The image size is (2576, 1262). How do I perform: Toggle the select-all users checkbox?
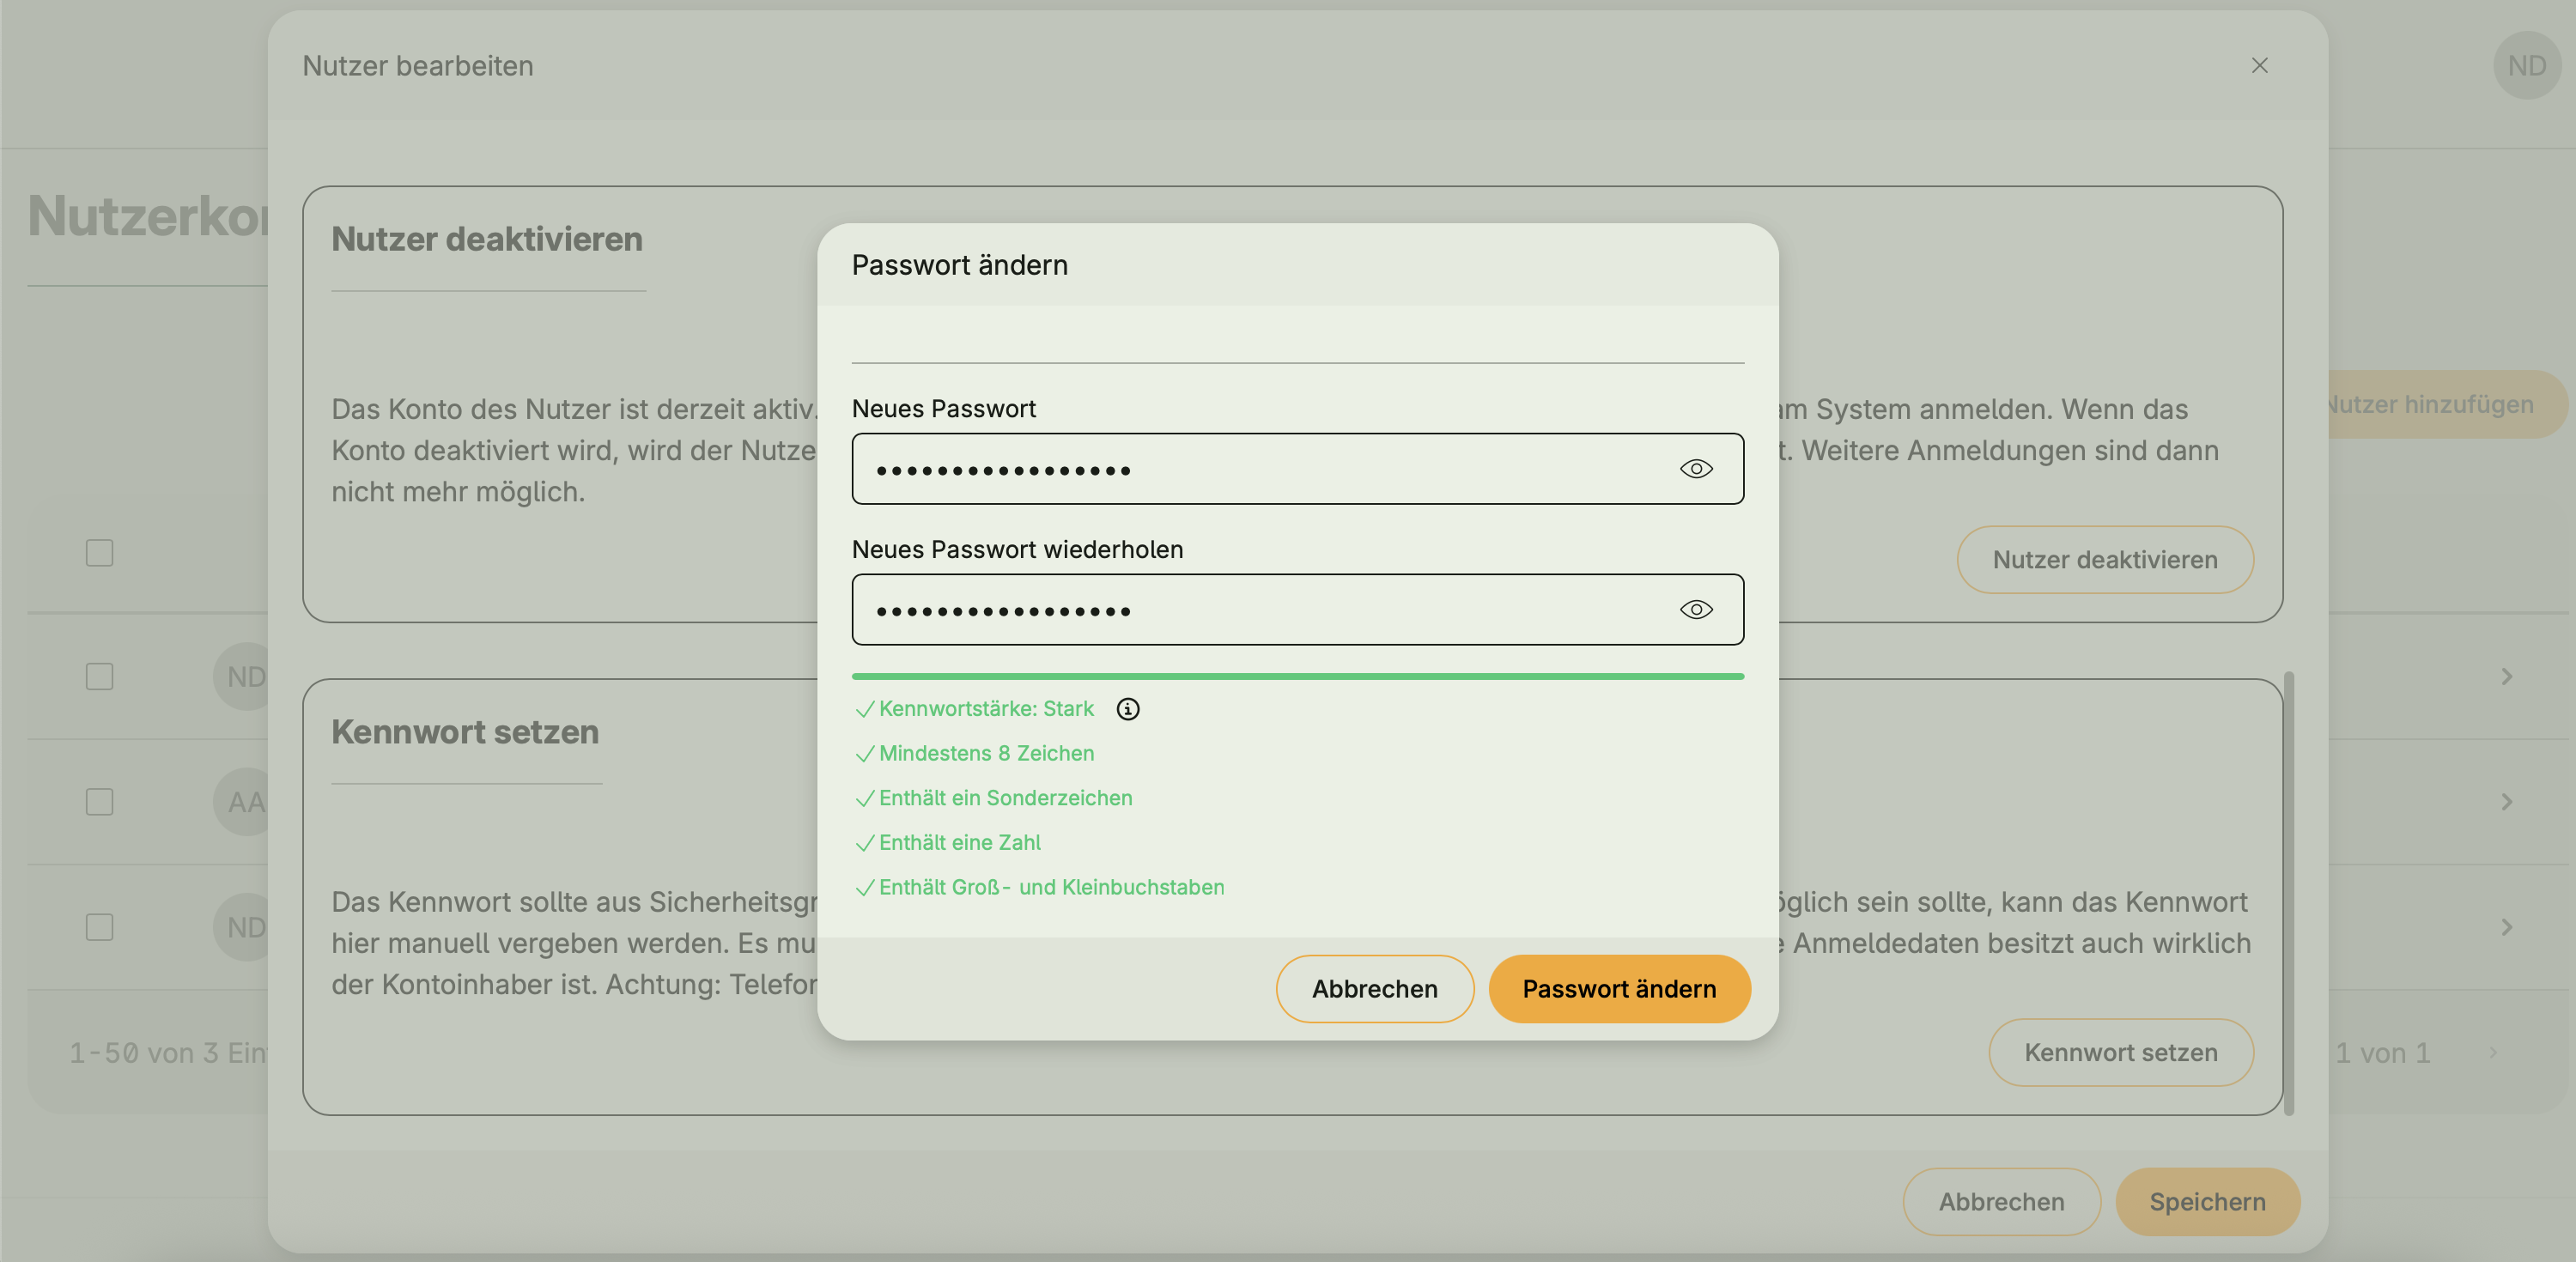pos(100,553)
